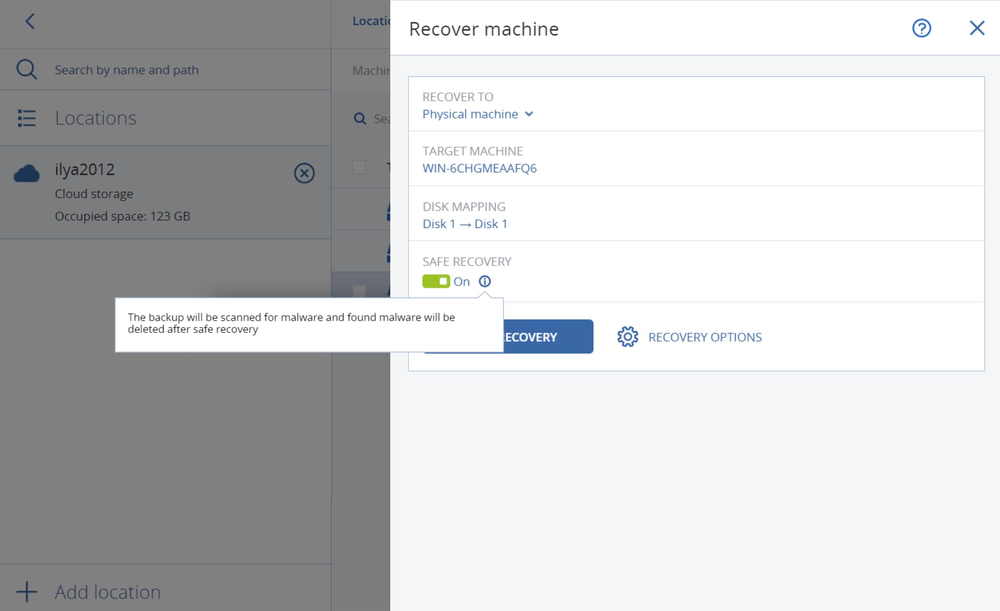
Task: Click the Safe Recovery info icon
Action: 484,281
